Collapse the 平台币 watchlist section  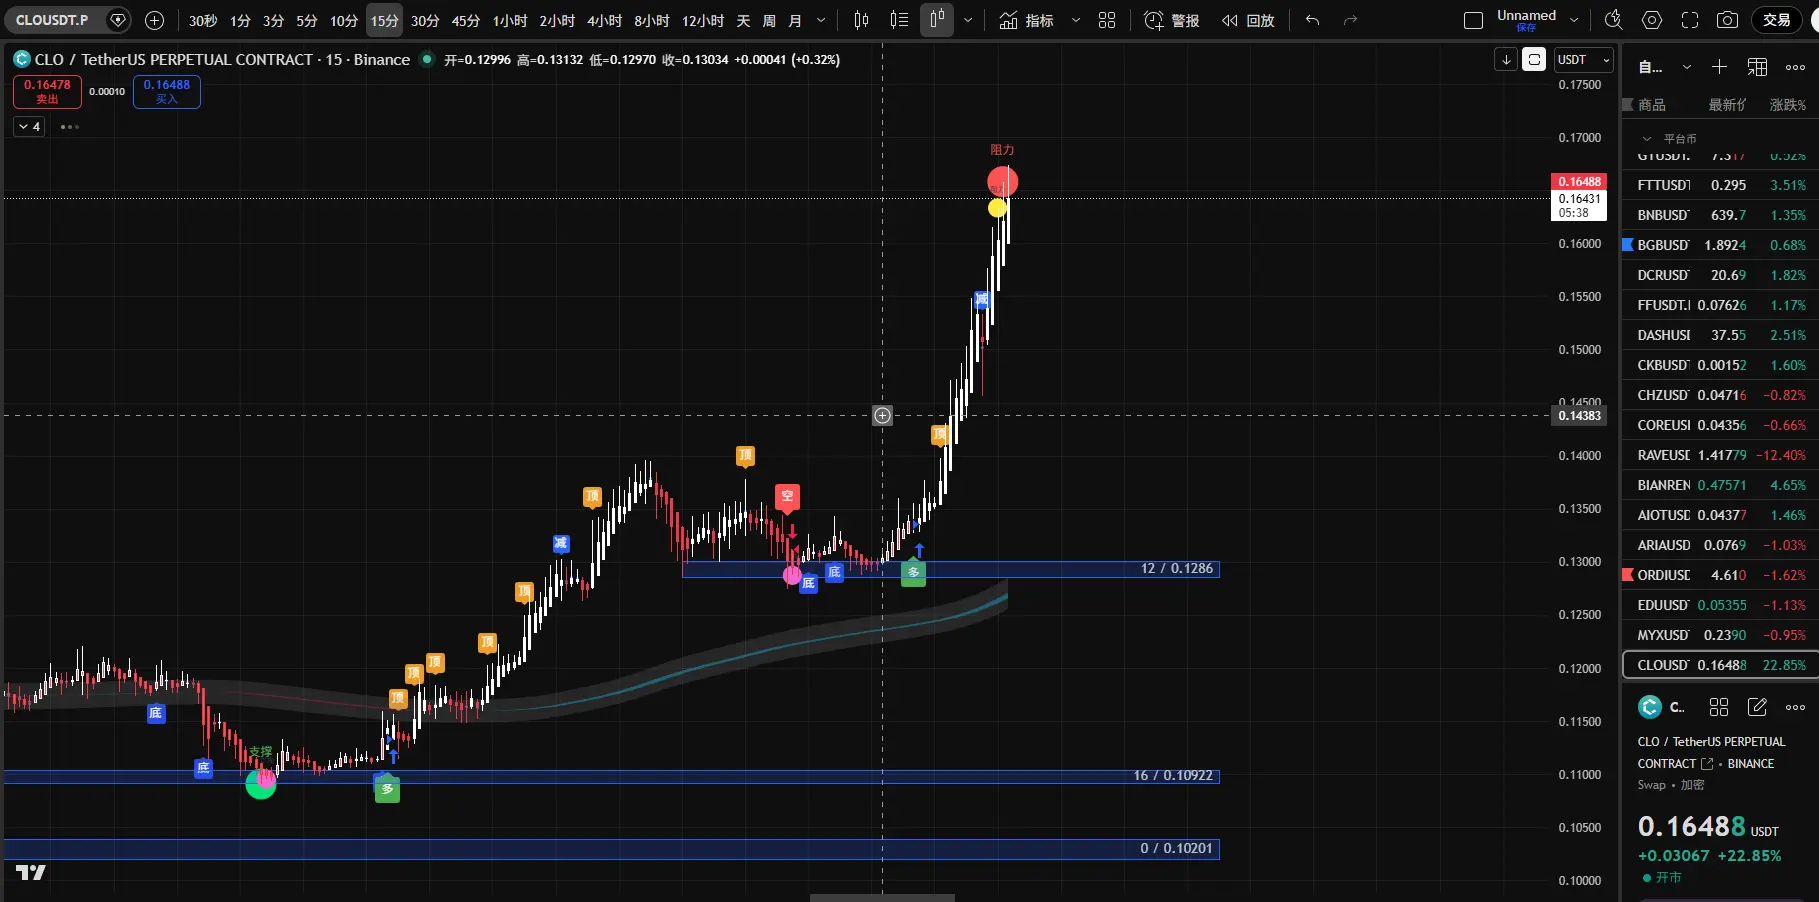1647,139
